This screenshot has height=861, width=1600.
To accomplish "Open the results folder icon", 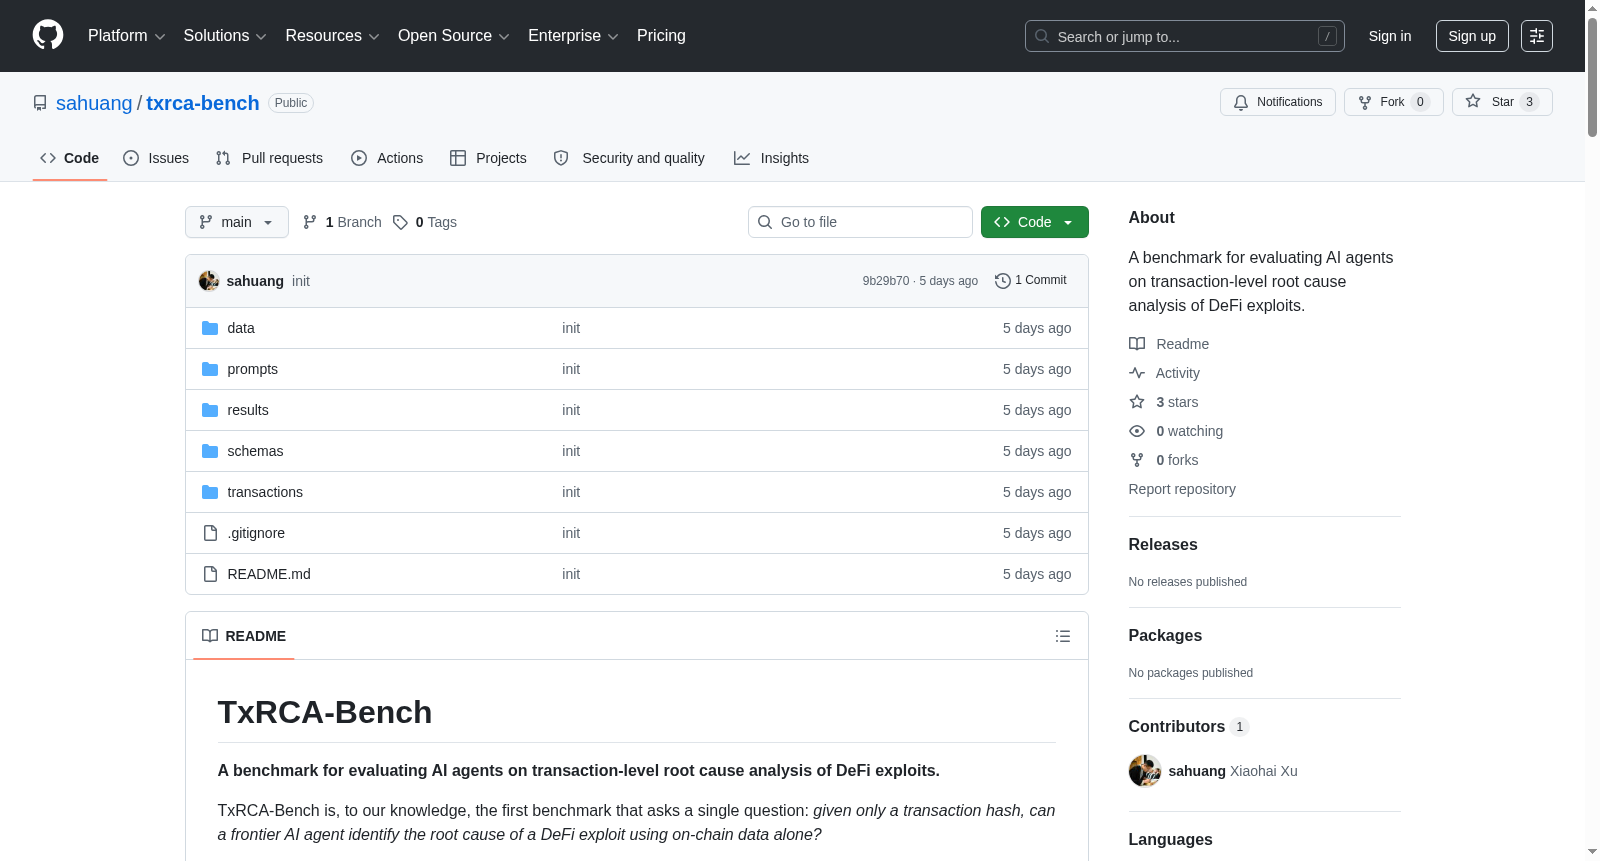I will [210, 410].
